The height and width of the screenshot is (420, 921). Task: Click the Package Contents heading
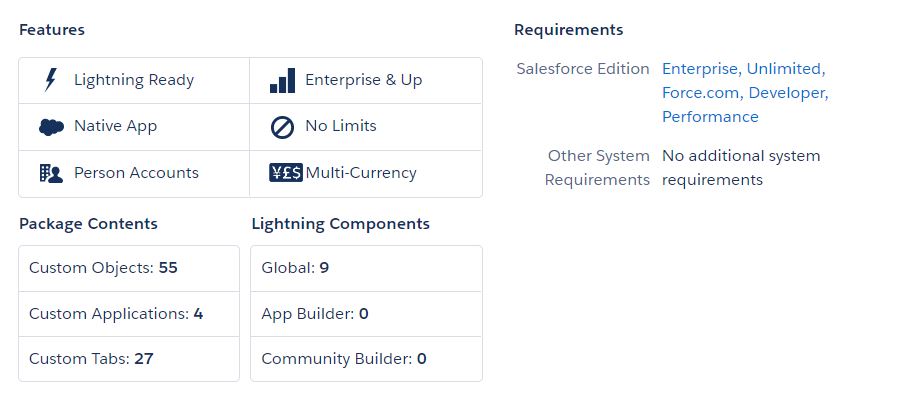click(88, 224)
